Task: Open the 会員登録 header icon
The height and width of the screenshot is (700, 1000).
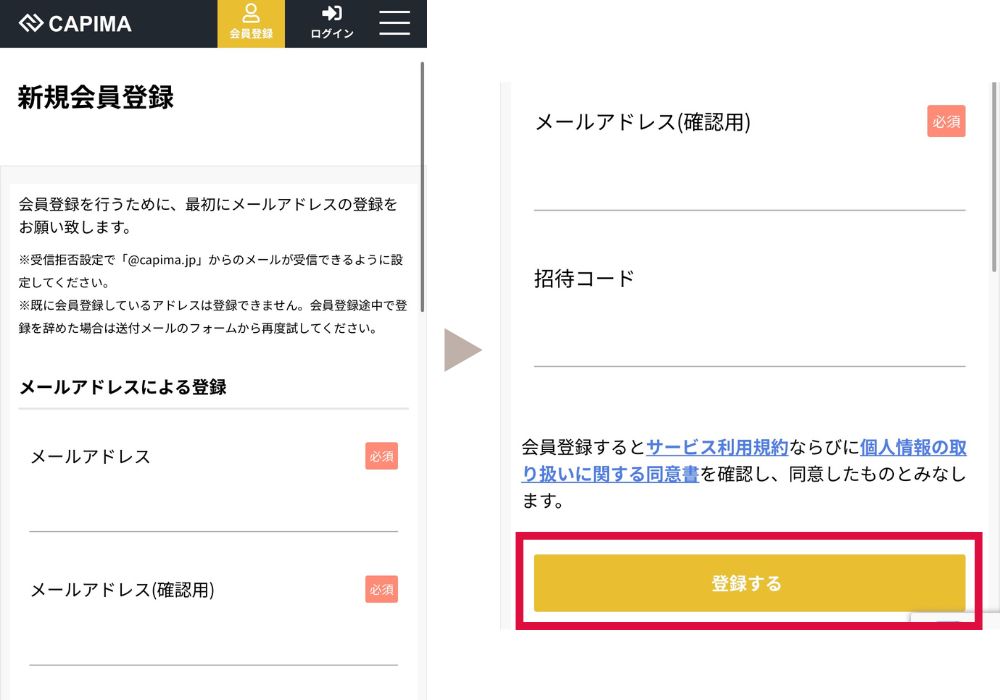Action: click(251, 23)
